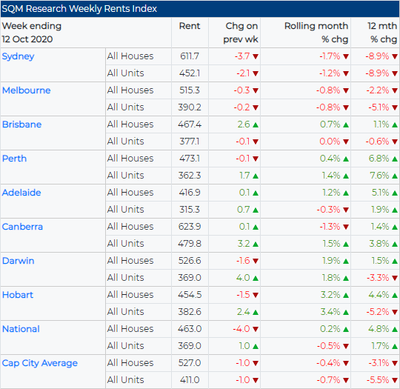The image size is (400, 389).
Task: Open the Canberra city link
Action: click(22, 227)
